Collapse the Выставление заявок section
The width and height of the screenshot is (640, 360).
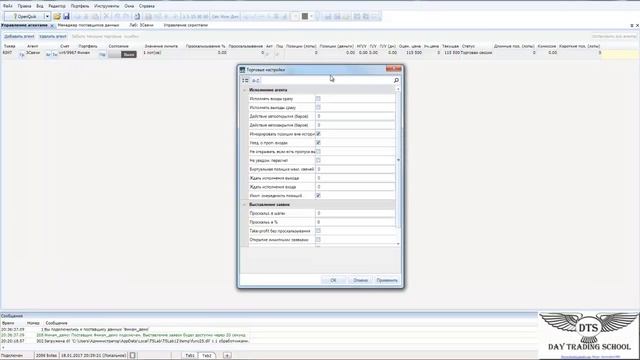pyautogui.click(x=245, y=204)
